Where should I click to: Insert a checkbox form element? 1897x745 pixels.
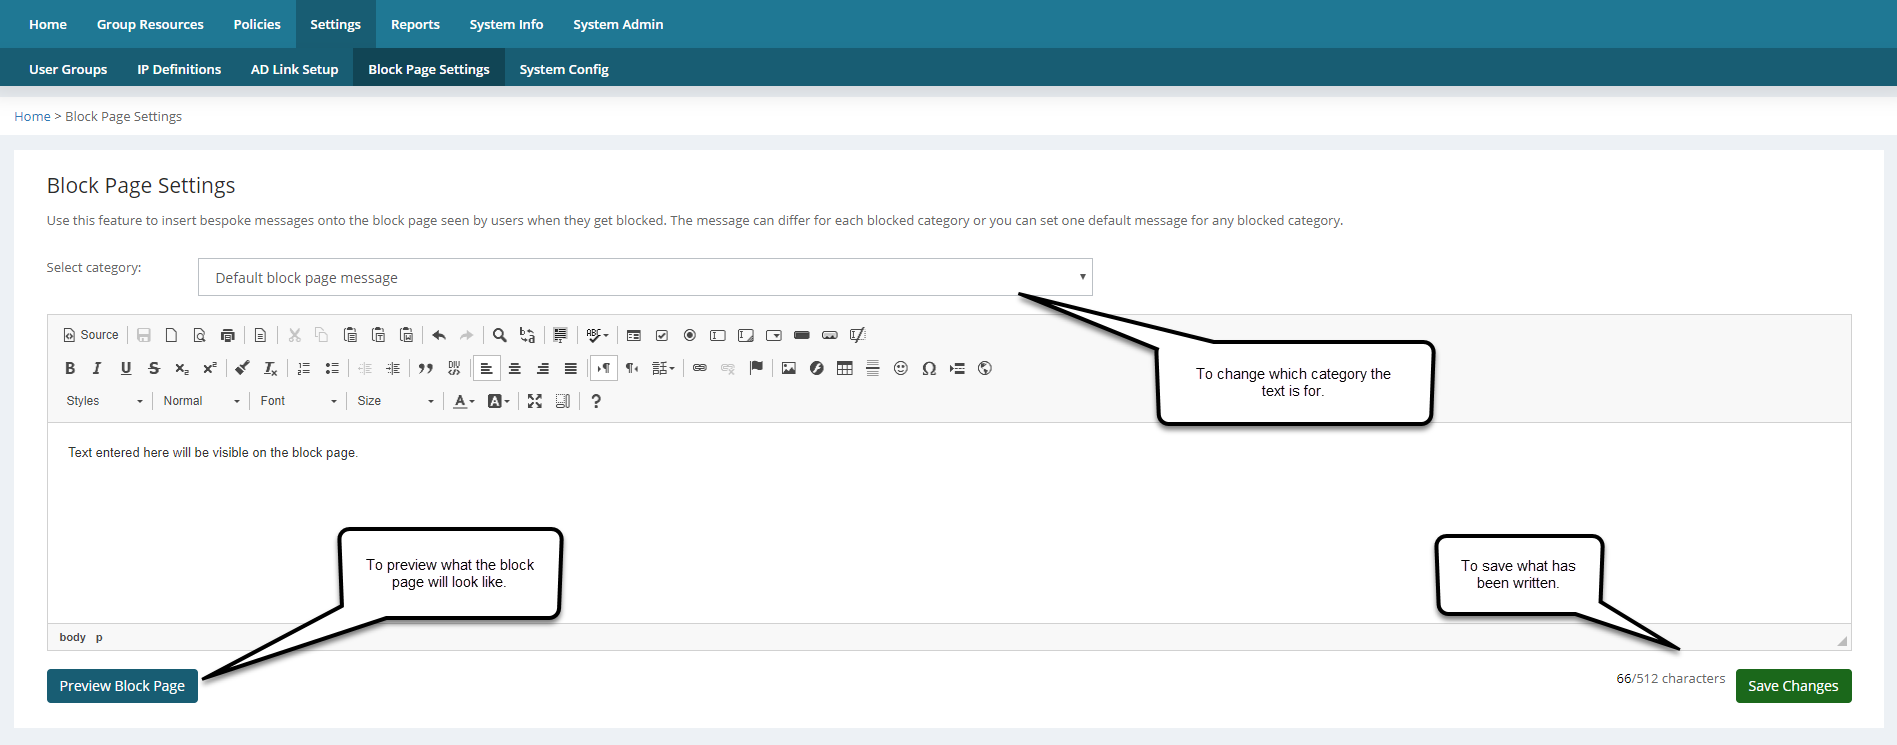[x=662, y=335]
